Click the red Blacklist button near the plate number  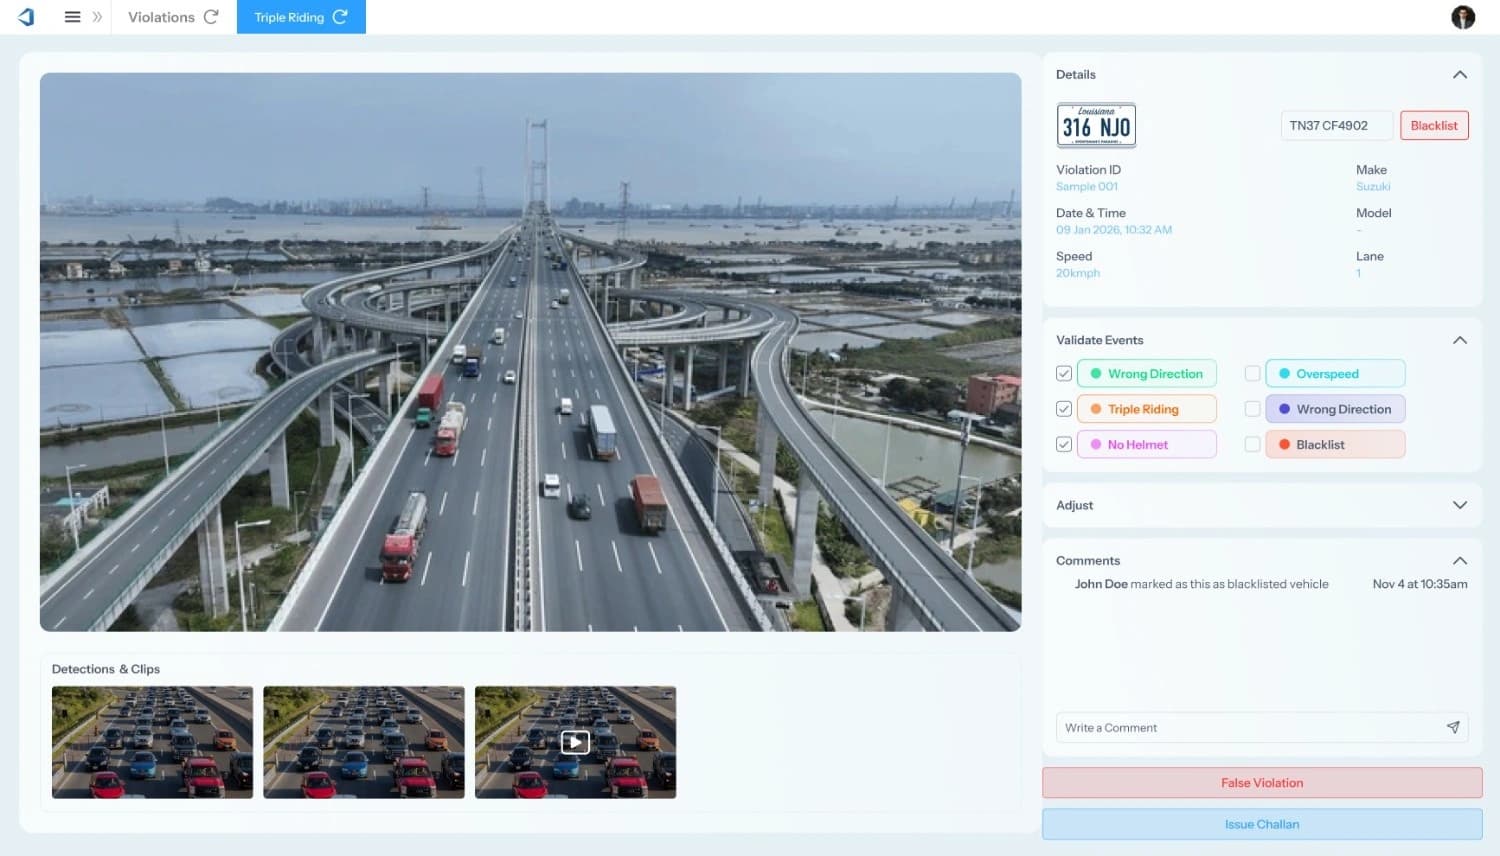(1434, 125)
